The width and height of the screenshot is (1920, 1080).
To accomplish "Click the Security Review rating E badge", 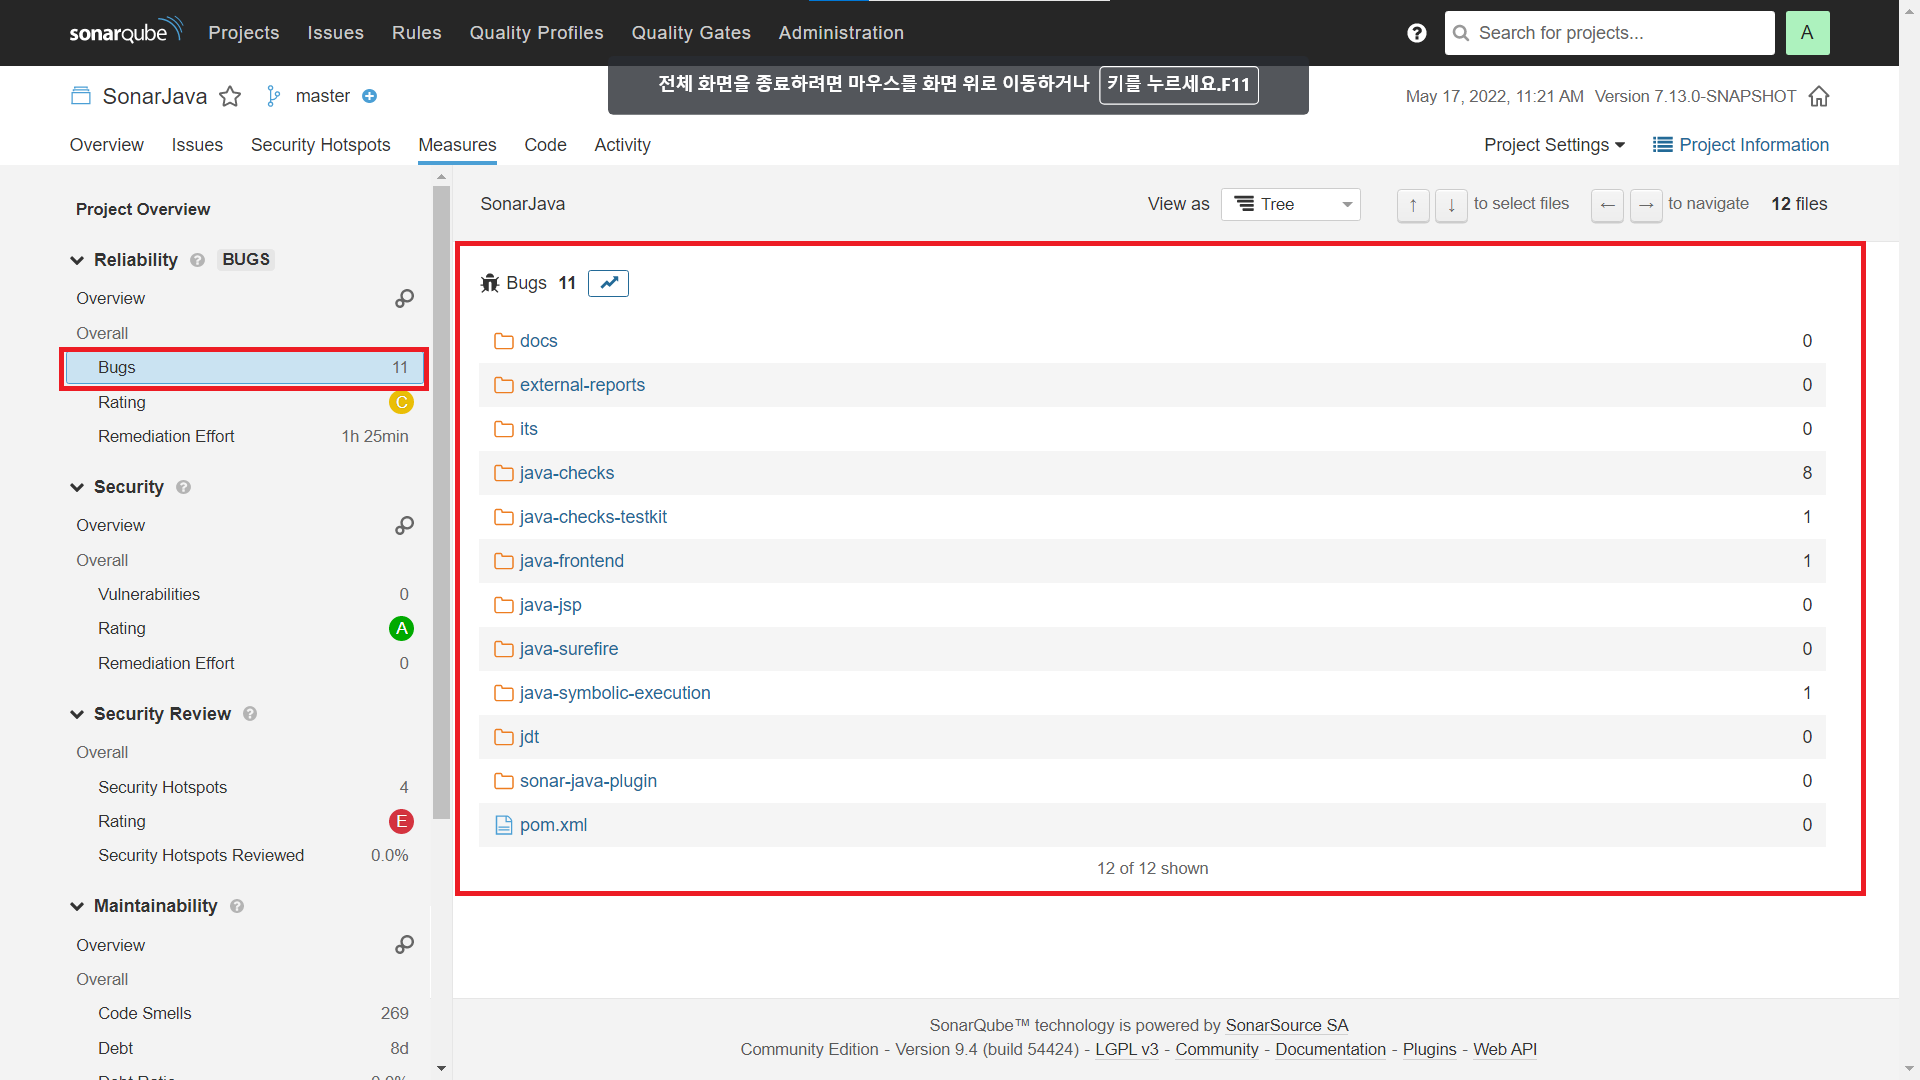I will click(401, 821).
